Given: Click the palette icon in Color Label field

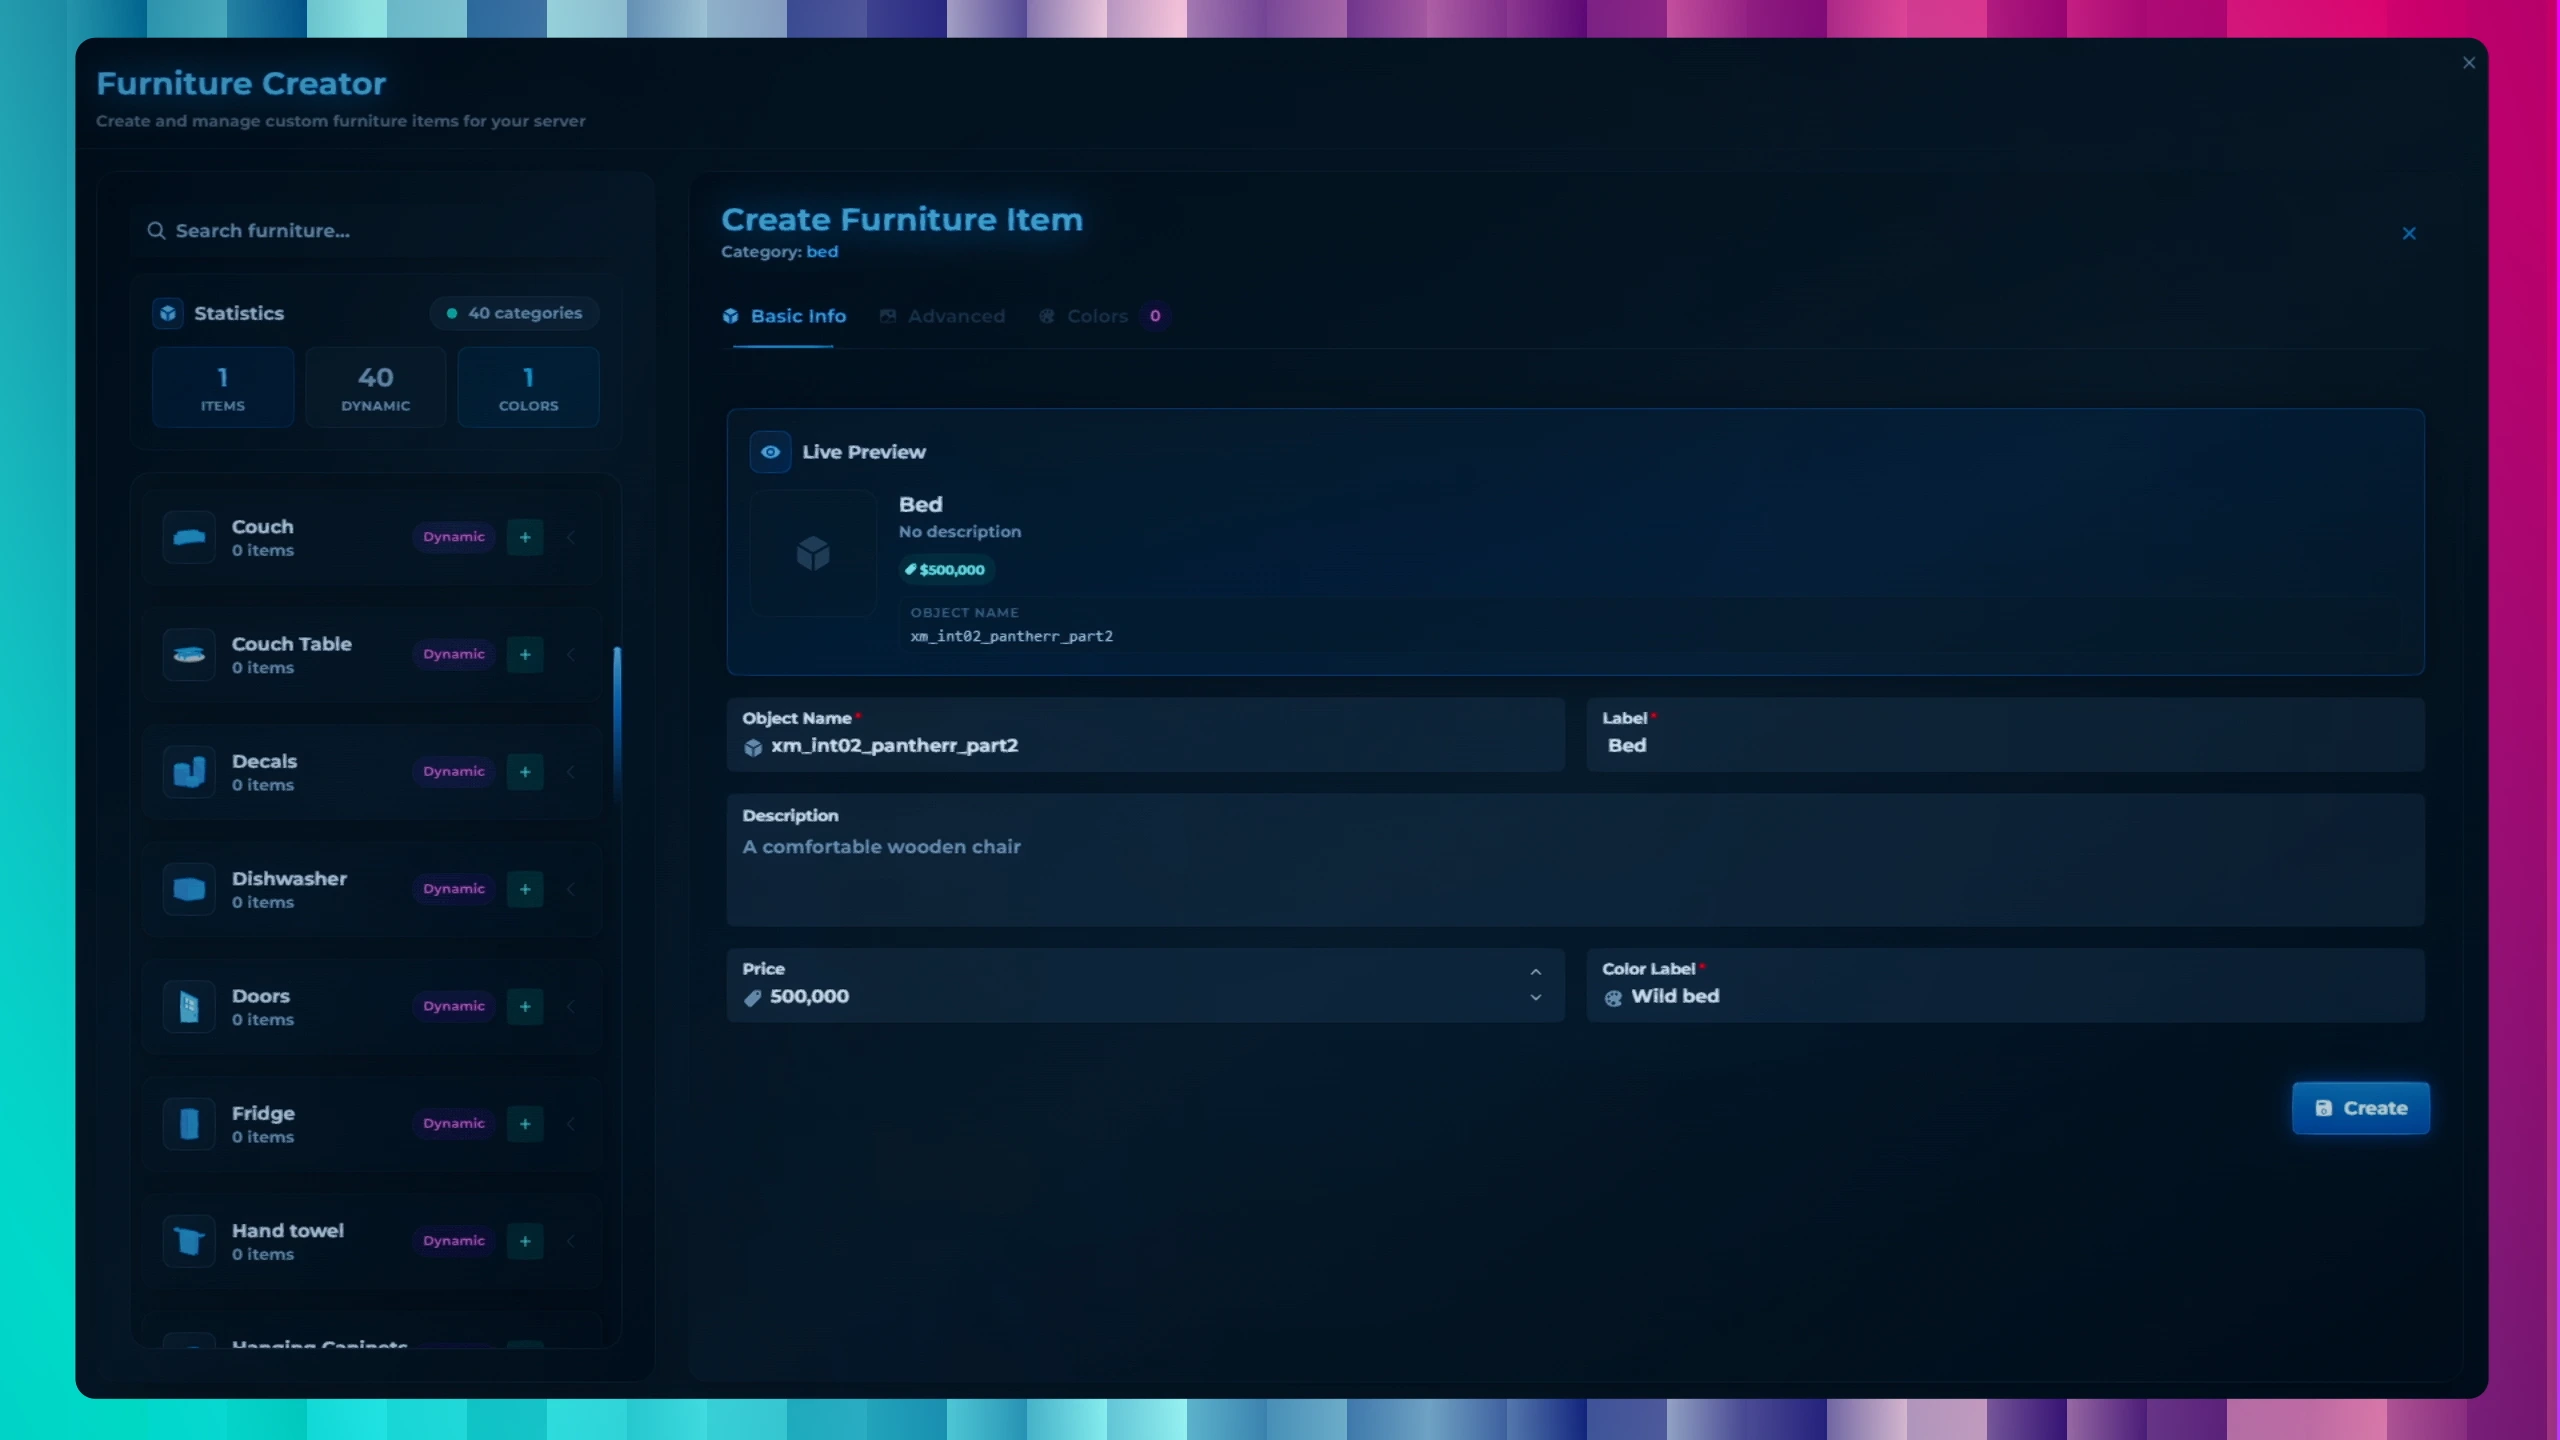Looking at the screenshot, I should coord(1613,997).
